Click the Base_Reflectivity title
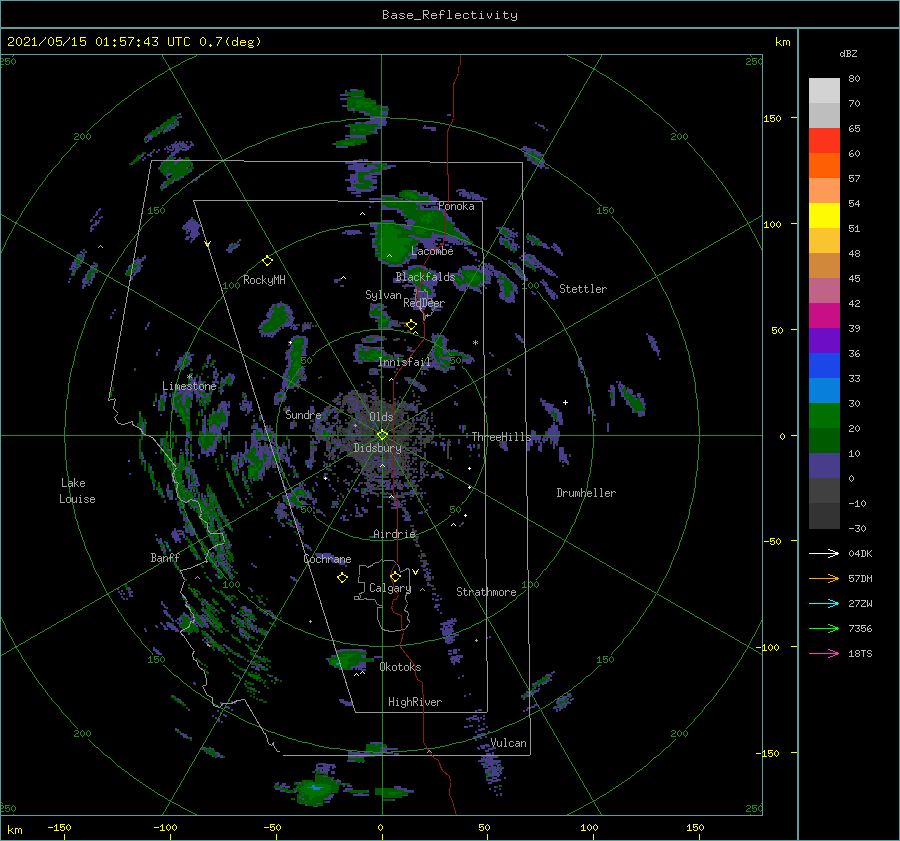The height and width of the screenshot is (841, 900). (450, 15)
